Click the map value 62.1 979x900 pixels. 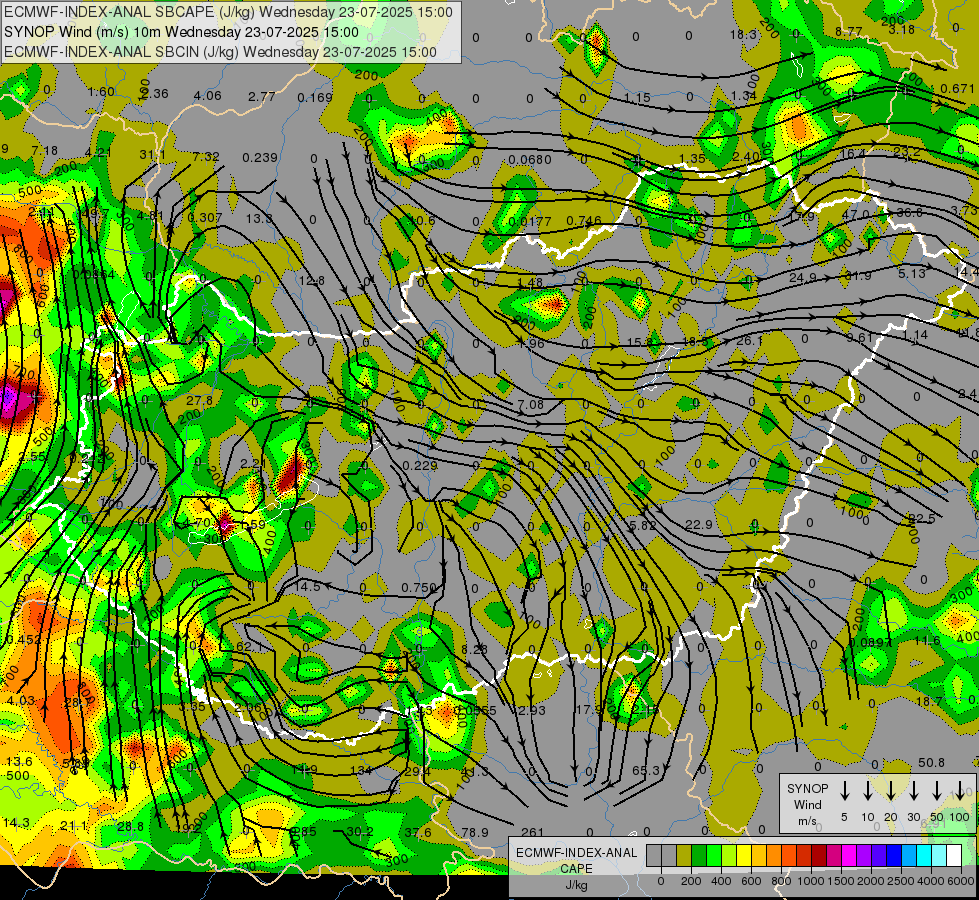pyautogui.click(x=249, y=647)
